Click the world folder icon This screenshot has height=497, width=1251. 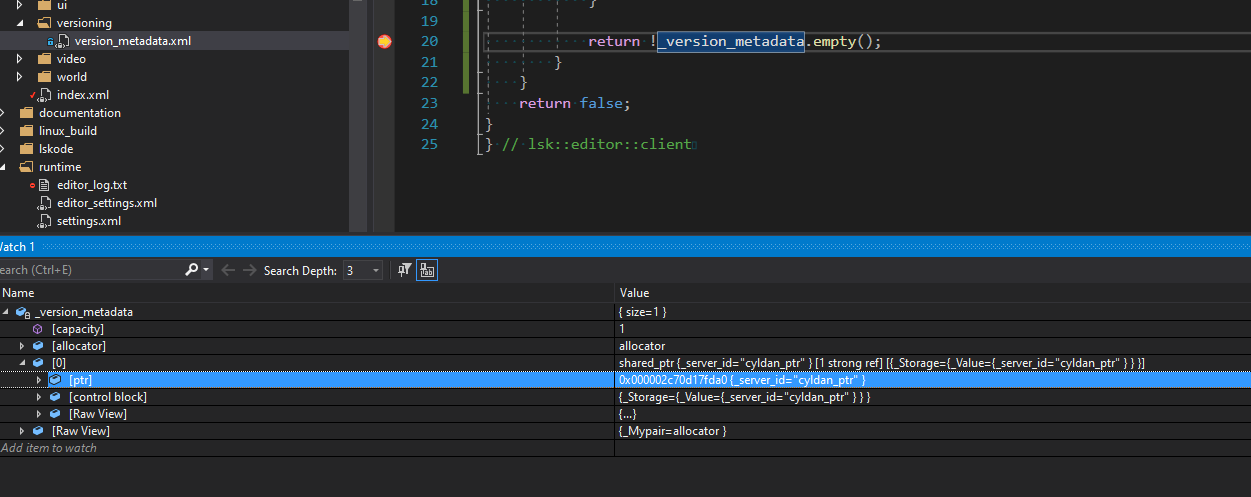coord(45,77)
